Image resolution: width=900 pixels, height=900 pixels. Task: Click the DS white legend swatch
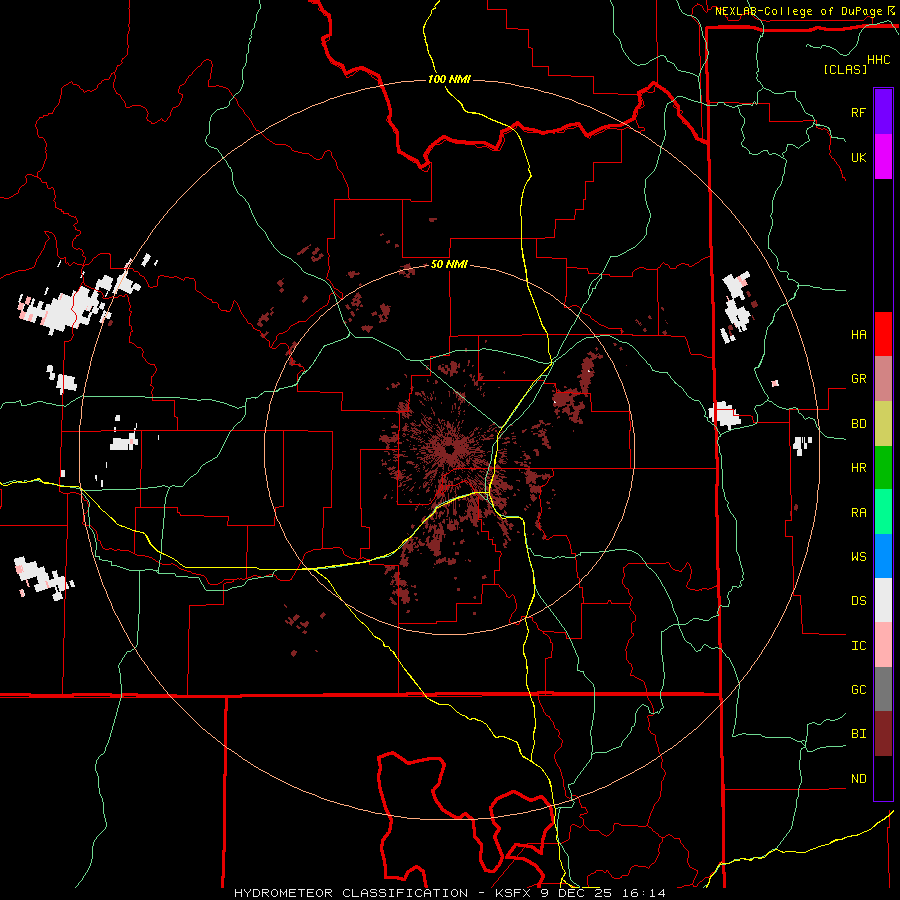pyautogui.click(x=883, y=600)
